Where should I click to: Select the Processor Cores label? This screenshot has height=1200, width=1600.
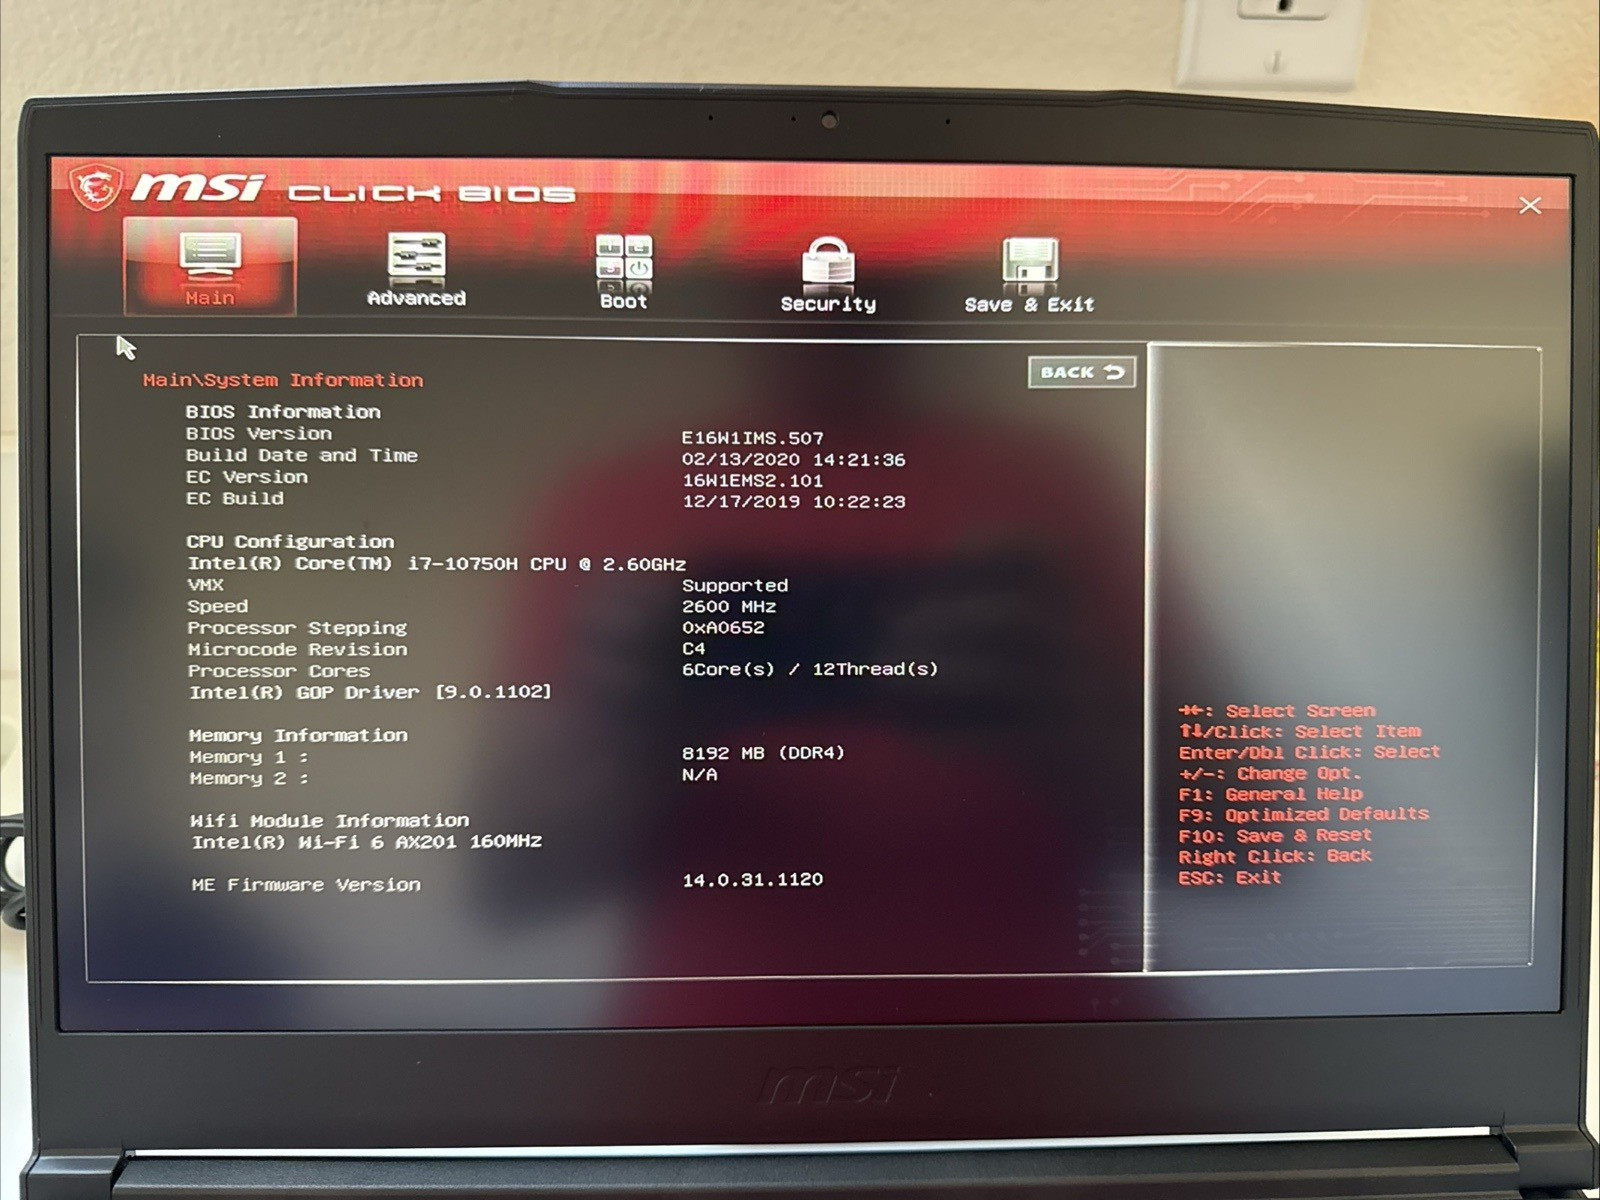click(x=279, y=671)
